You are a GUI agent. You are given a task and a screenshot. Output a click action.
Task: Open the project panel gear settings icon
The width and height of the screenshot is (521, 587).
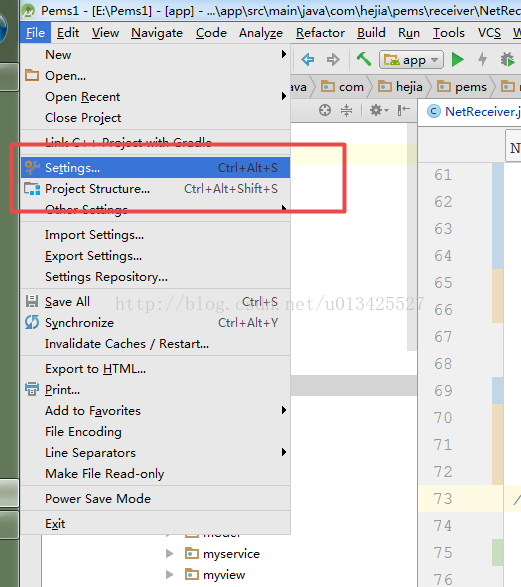point(379,110)
